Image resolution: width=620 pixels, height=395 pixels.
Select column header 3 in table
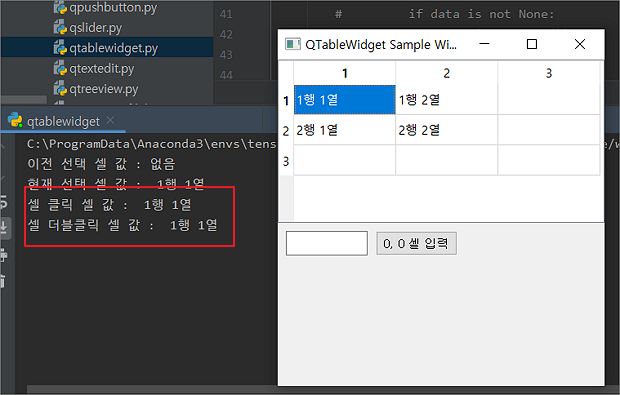[549, 73]
